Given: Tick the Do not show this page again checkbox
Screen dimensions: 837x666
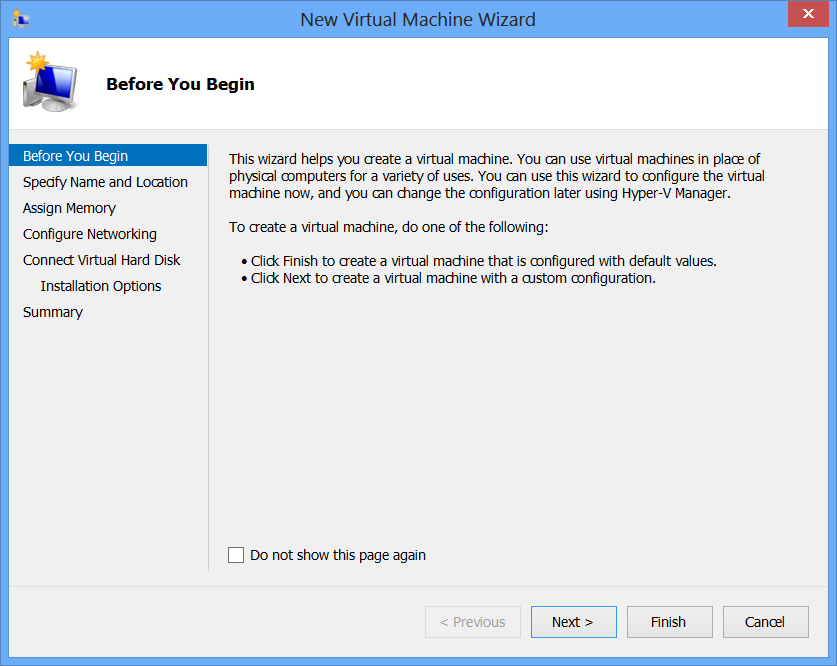Looking at the screenshot, I should click(236, 555).
